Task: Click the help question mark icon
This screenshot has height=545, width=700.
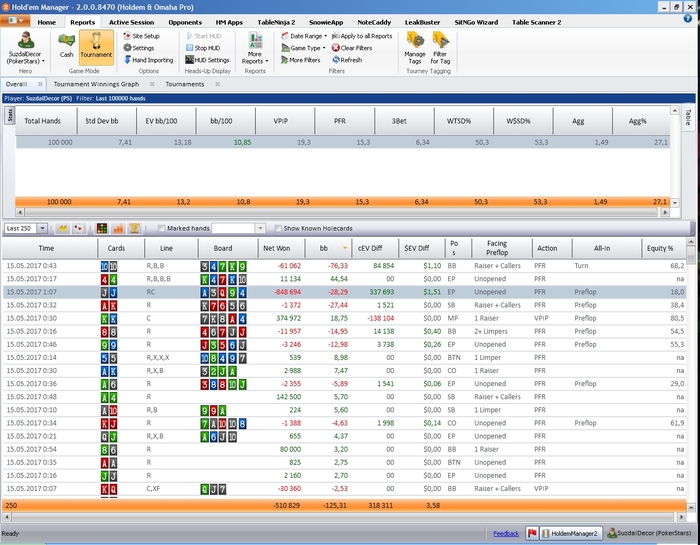Action: point(688,19)
